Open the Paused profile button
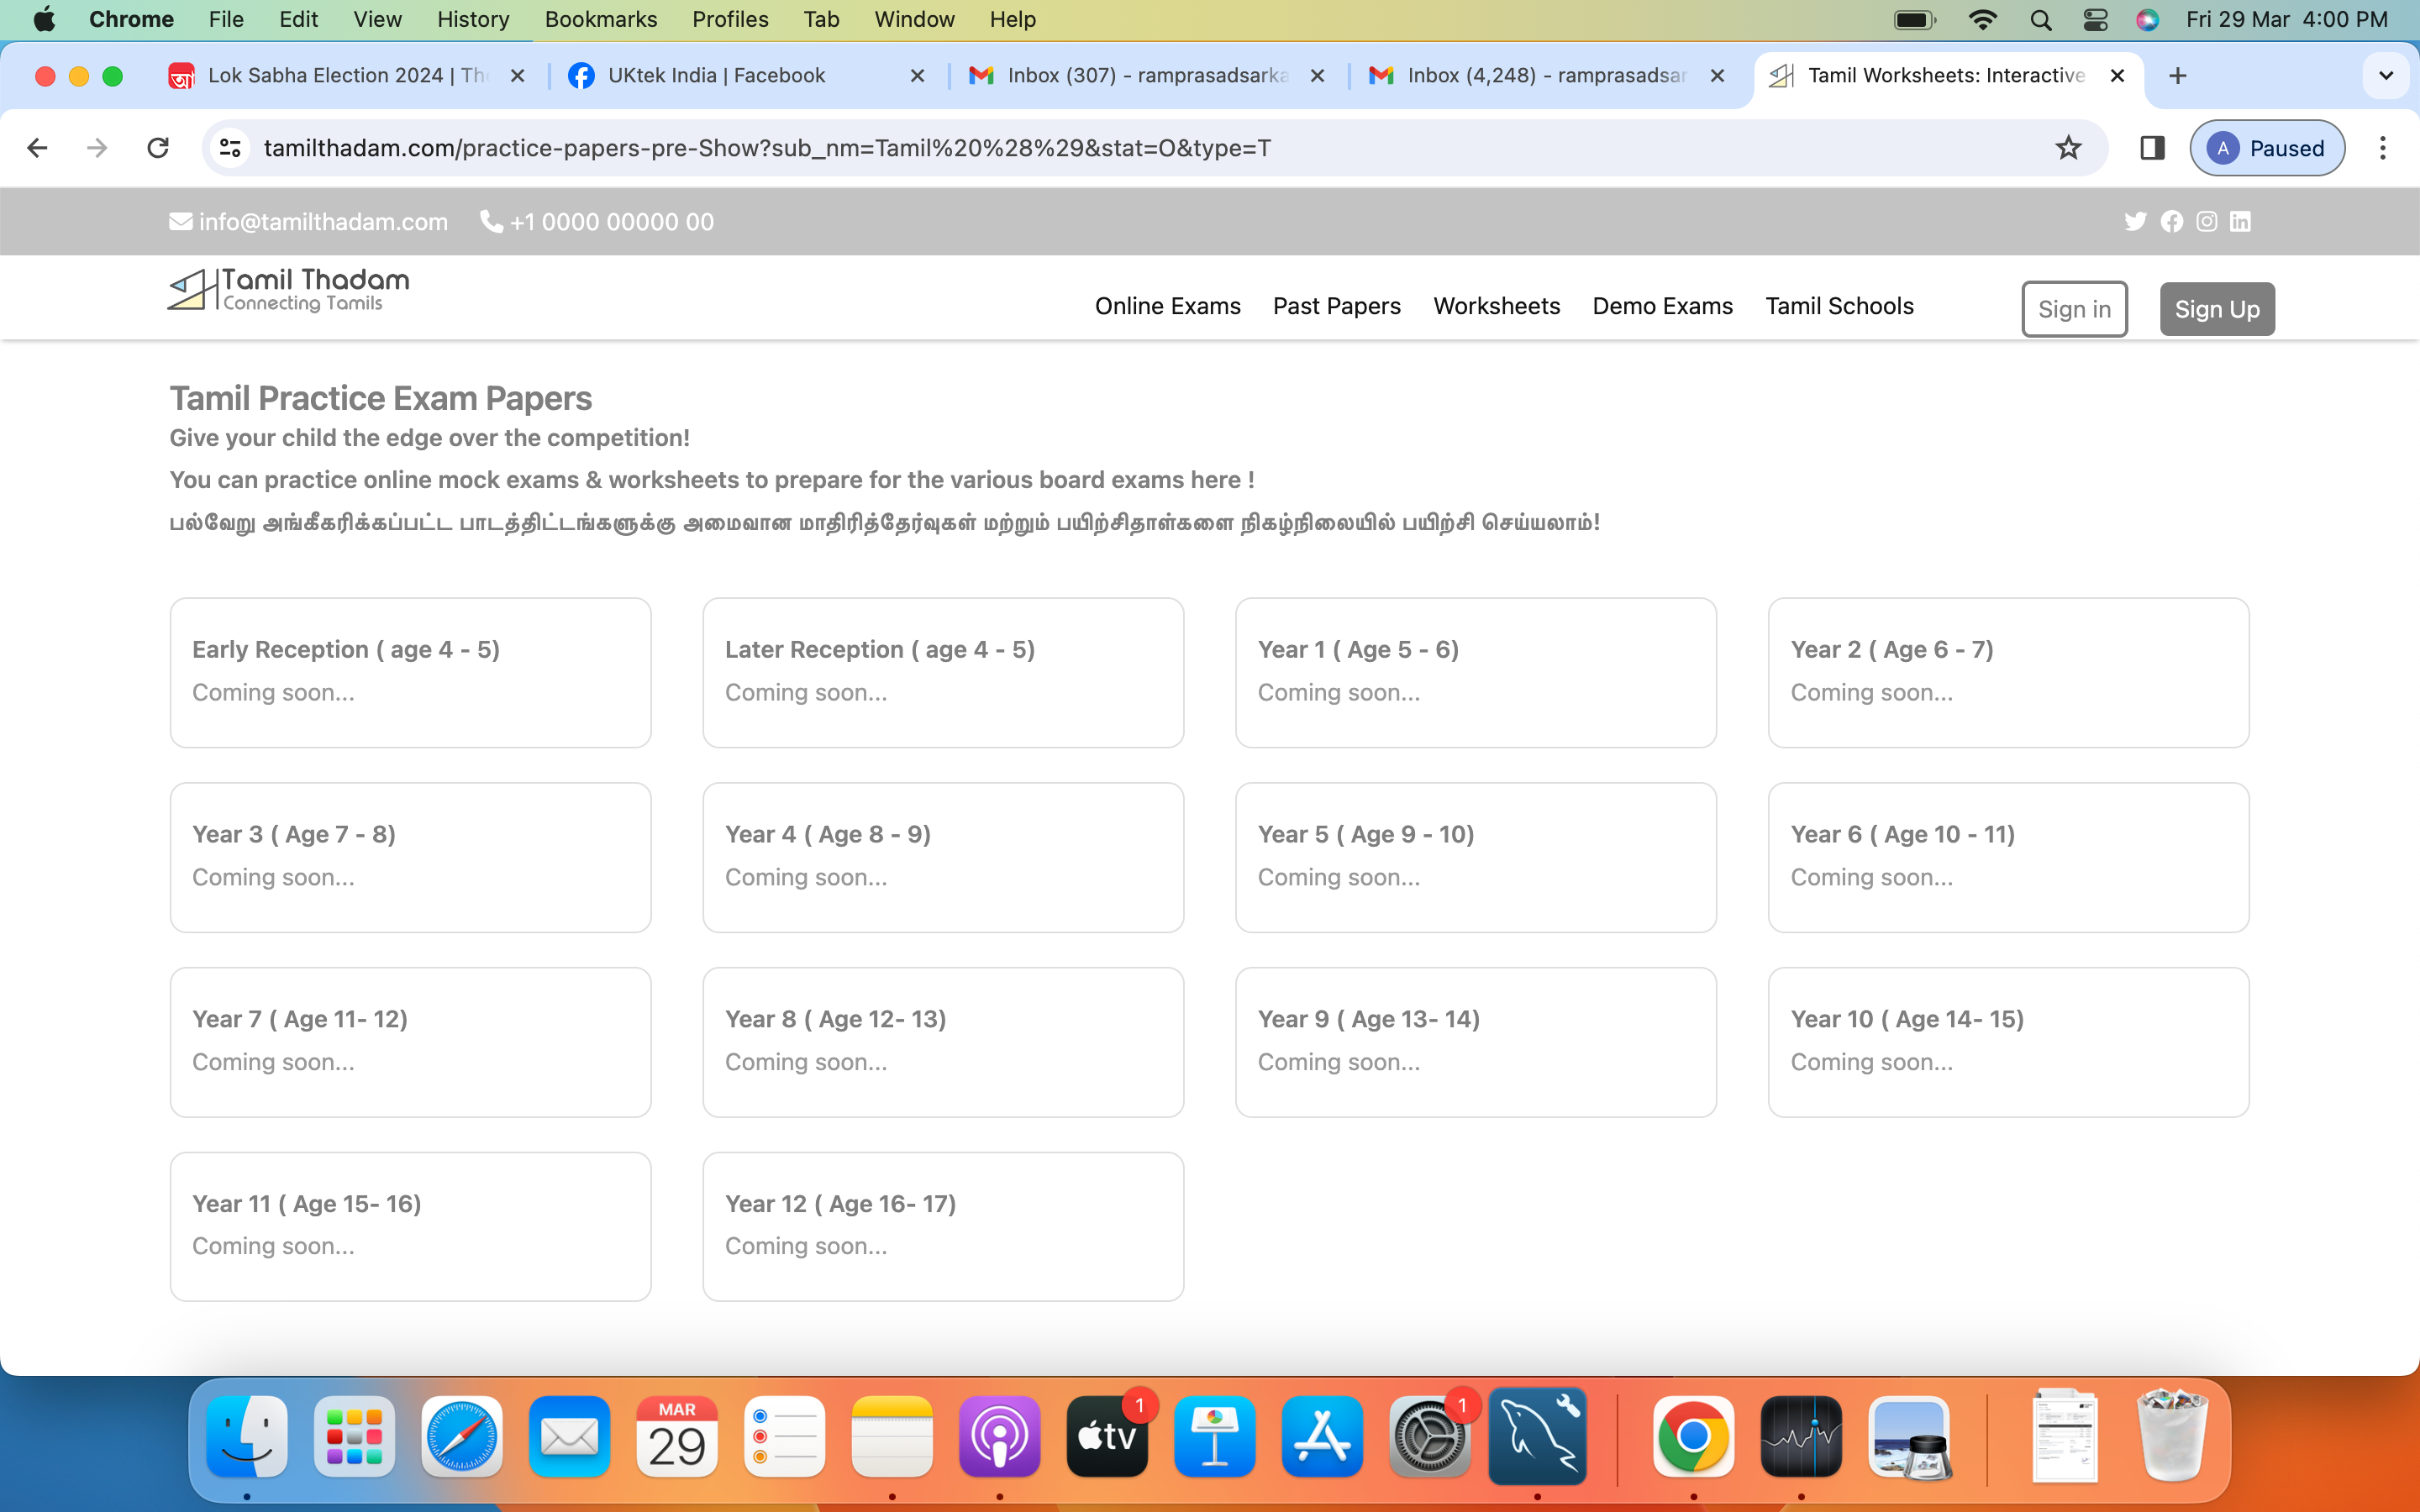Screen dimensions: 2420x1512 2266,148
